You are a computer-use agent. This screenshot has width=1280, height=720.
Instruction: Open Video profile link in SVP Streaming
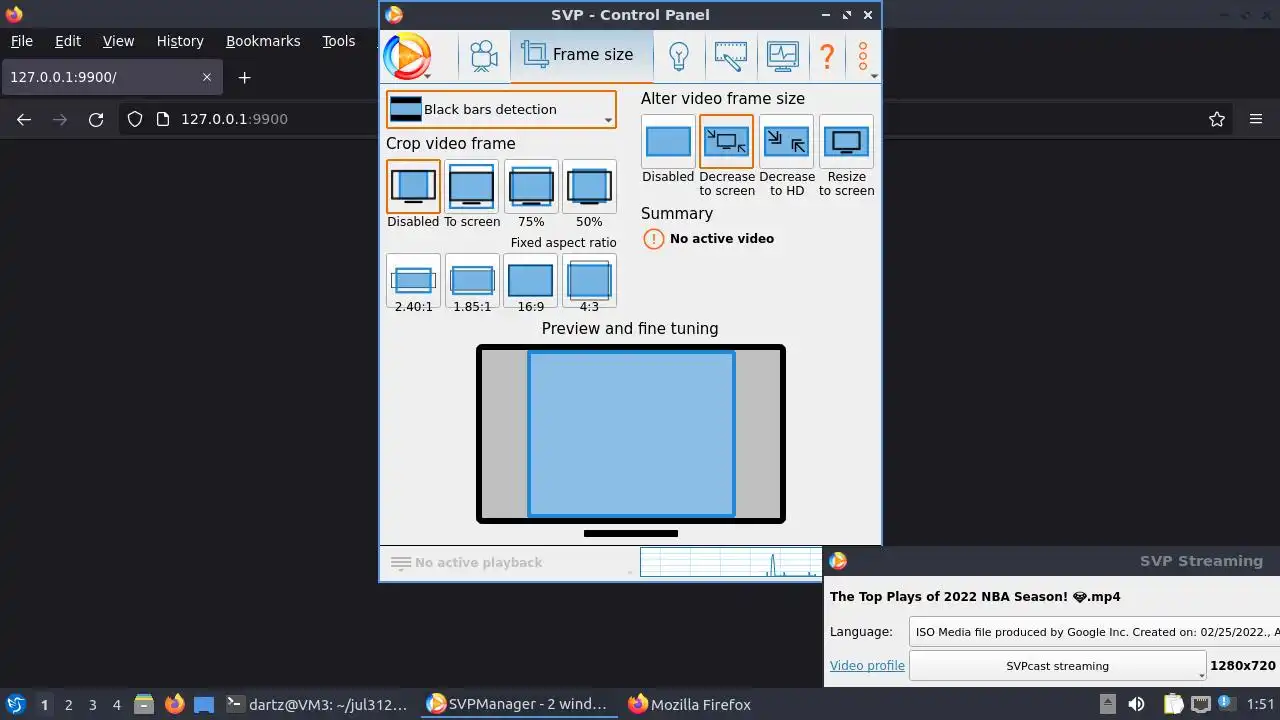[x=867, y=665]
